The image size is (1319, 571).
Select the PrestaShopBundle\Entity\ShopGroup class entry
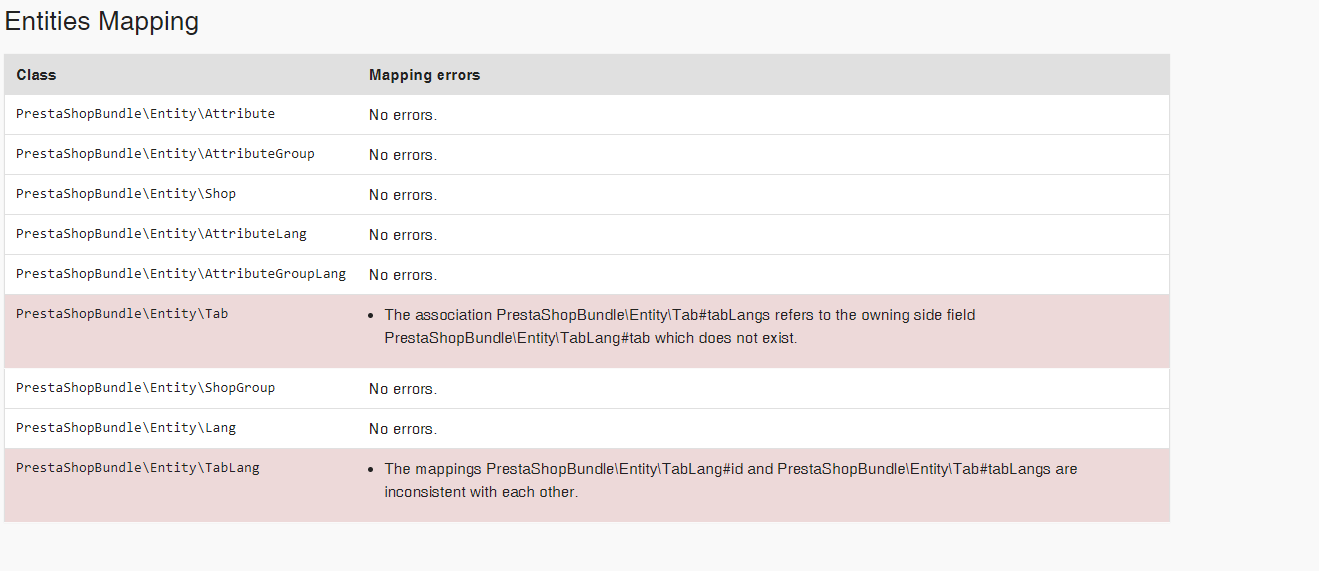[145, 388]
